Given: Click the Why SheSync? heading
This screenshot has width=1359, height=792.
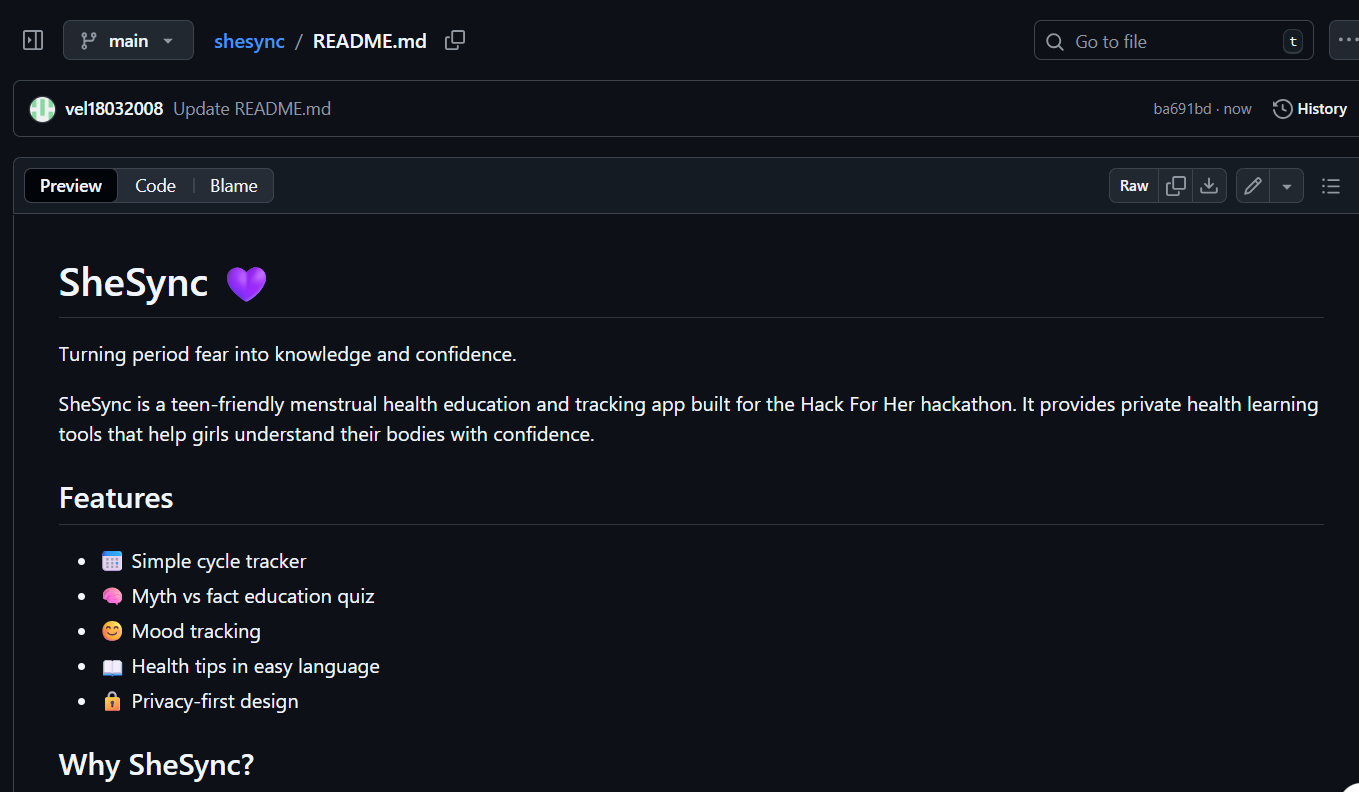Looking at the screenshot, I should (157, 766).
